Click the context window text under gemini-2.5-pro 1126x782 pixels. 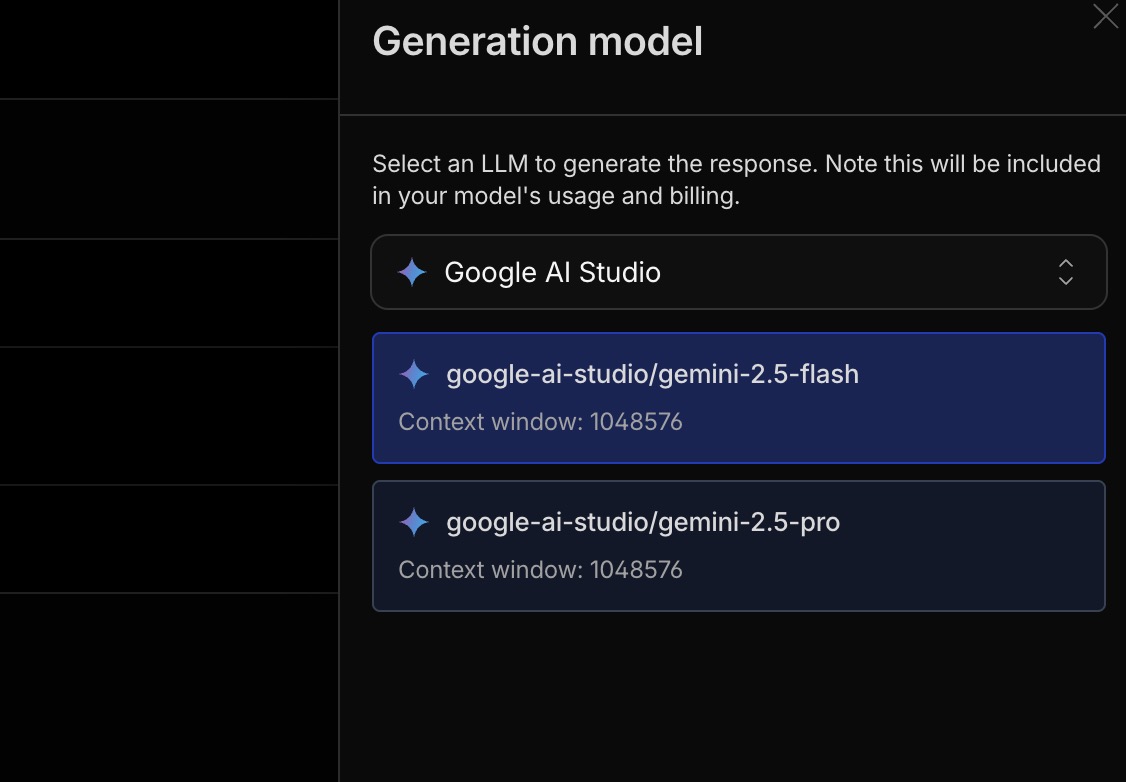(541, 569)
